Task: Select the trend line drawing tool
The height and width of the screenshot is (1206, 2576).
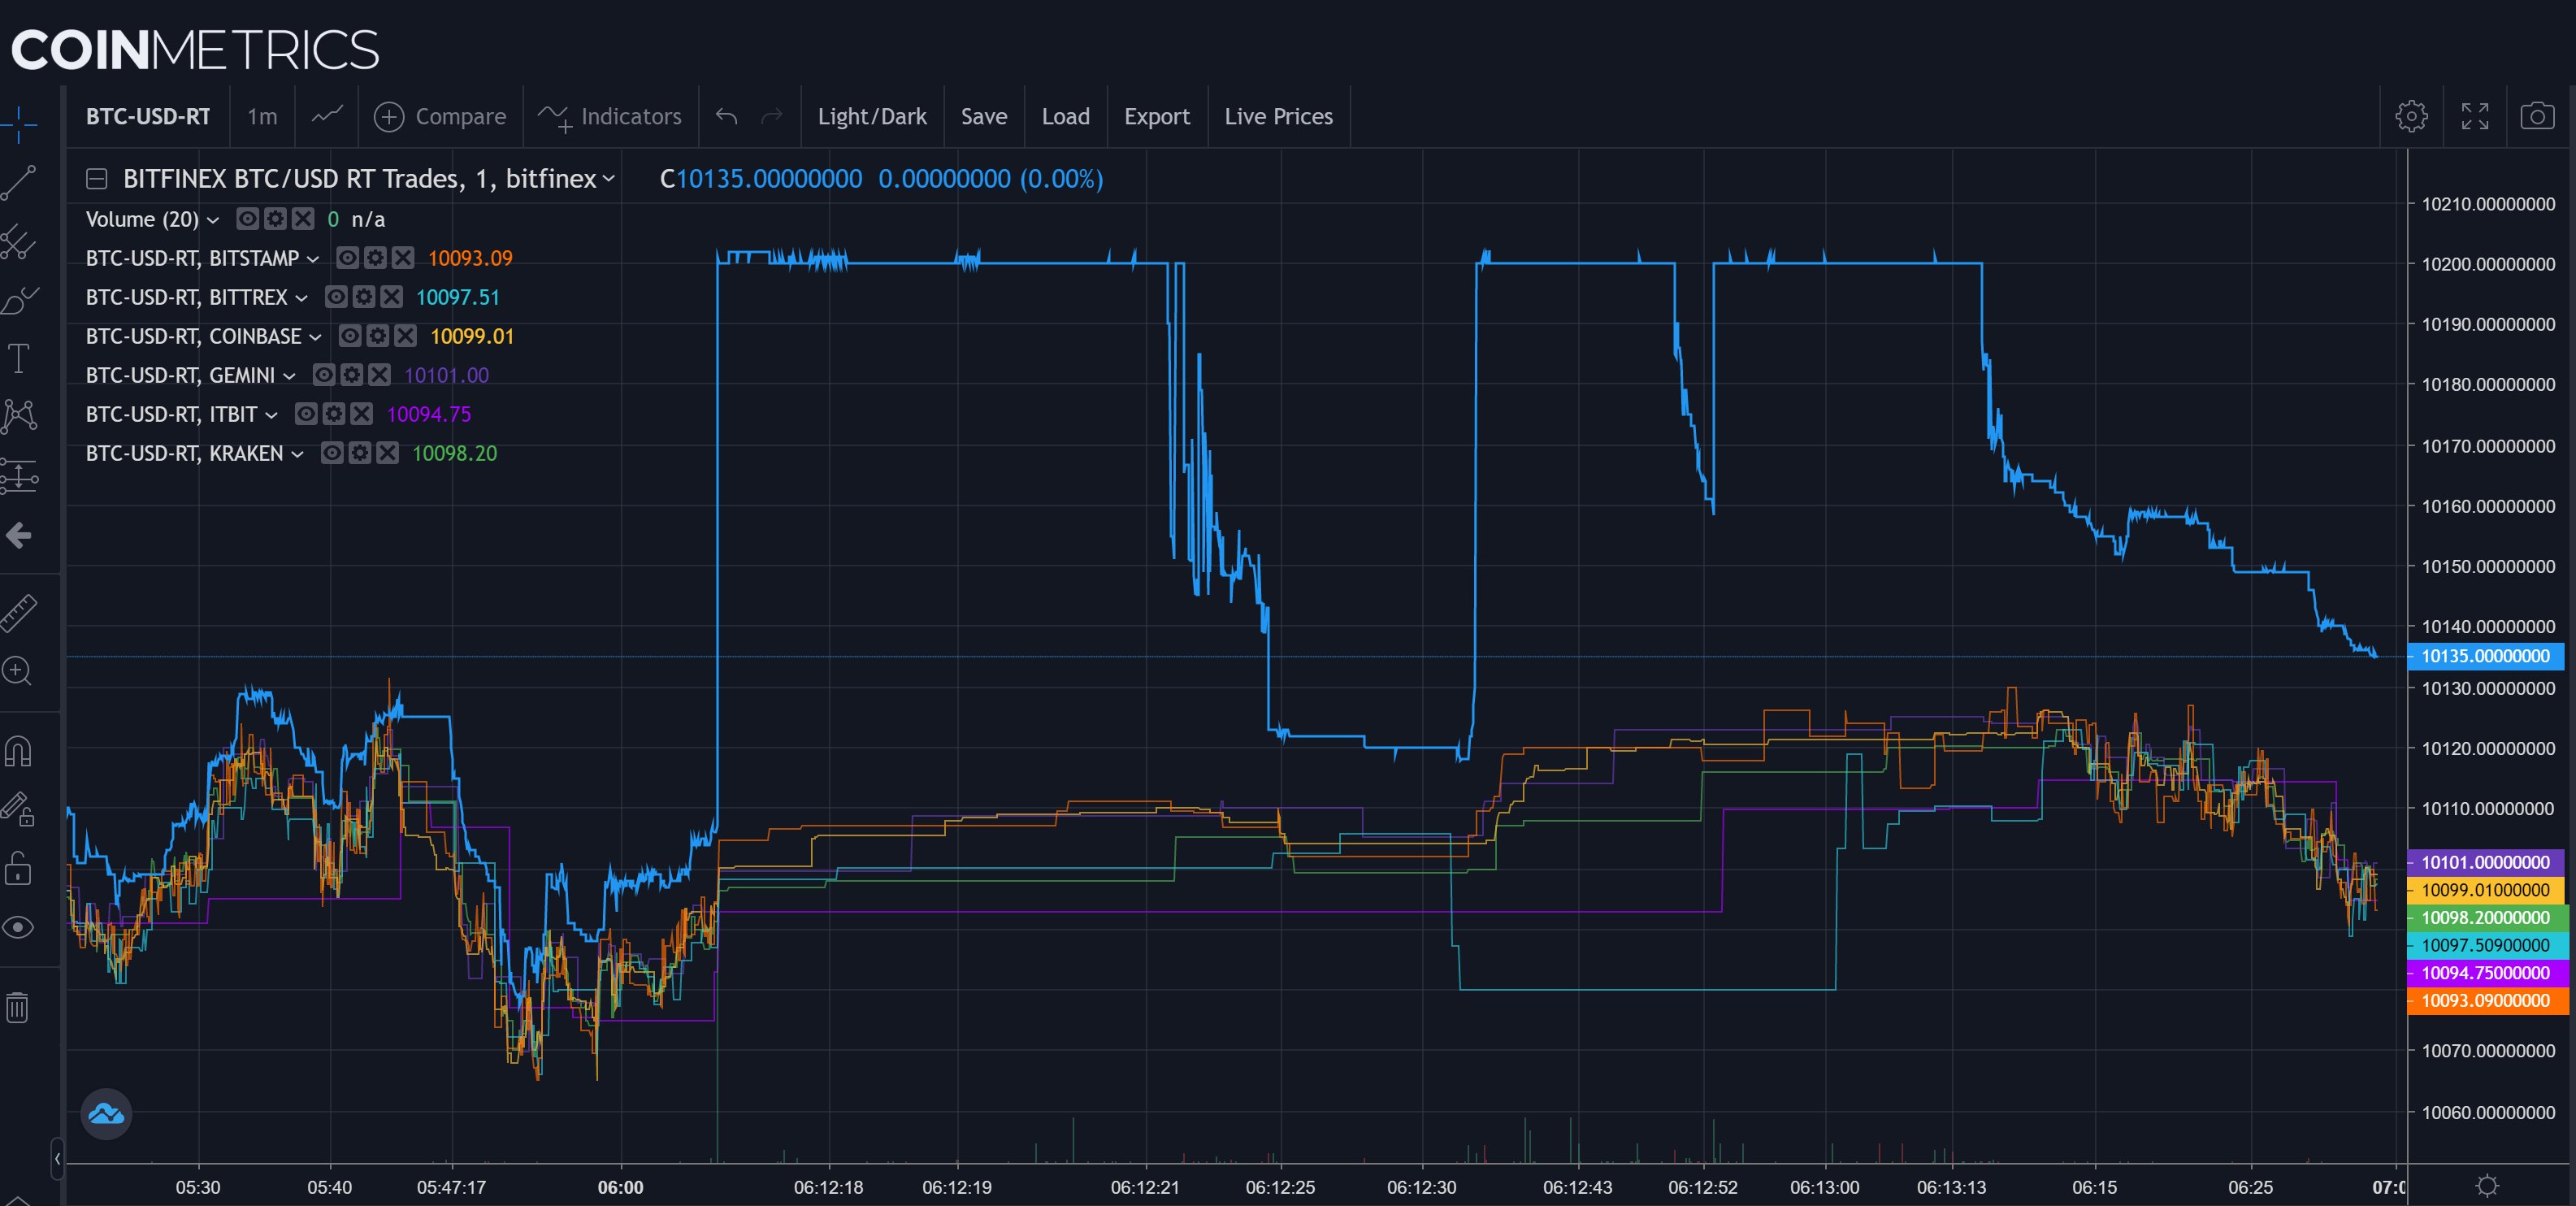Action: [19, 183]
